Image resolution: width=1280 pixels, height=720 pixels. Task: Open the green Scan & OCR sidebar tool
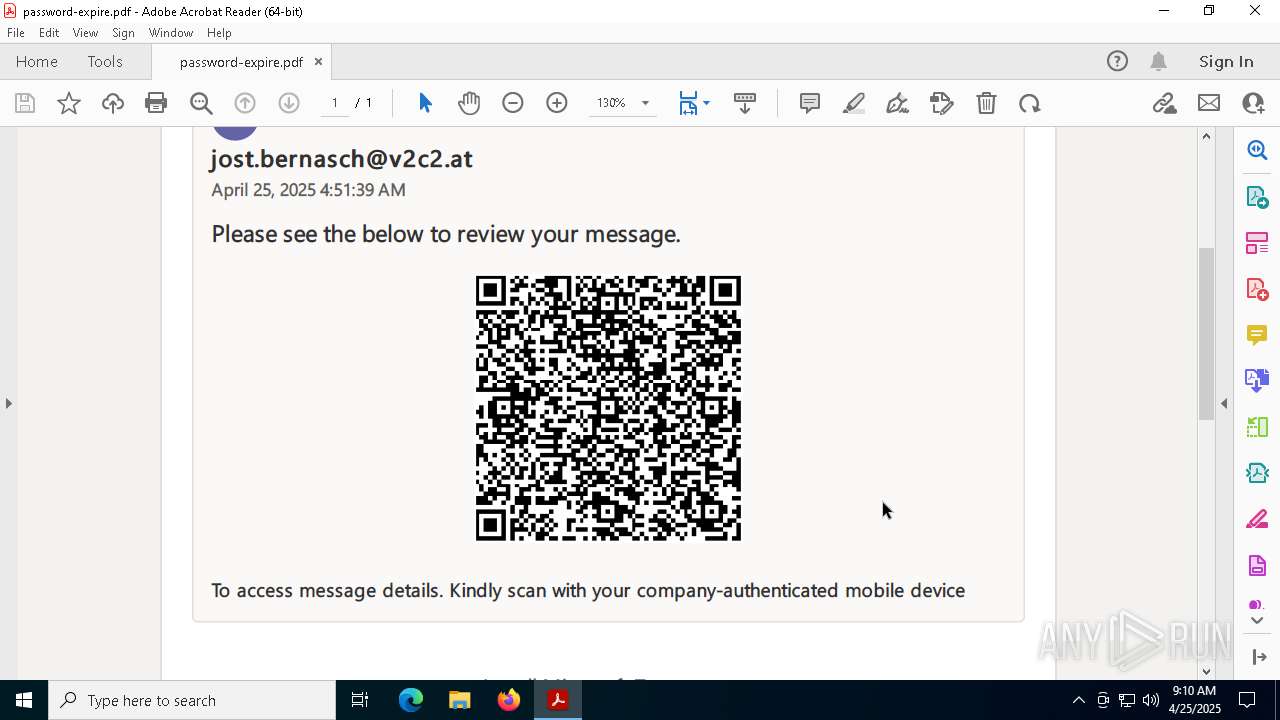1257,427
